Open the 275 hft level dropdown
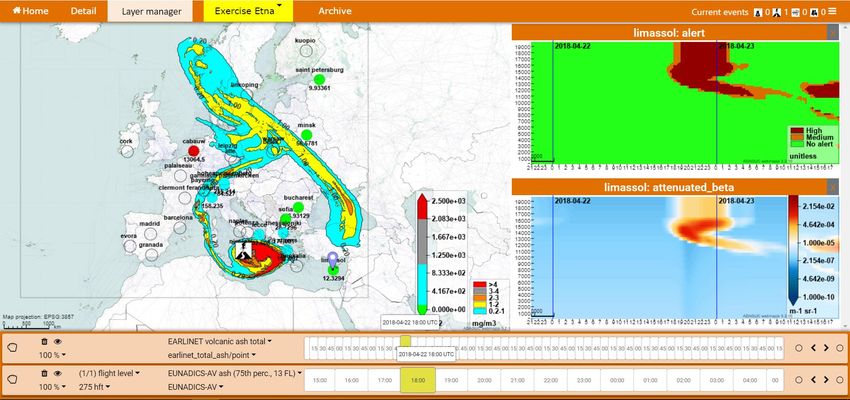 (x=94, y=386)
